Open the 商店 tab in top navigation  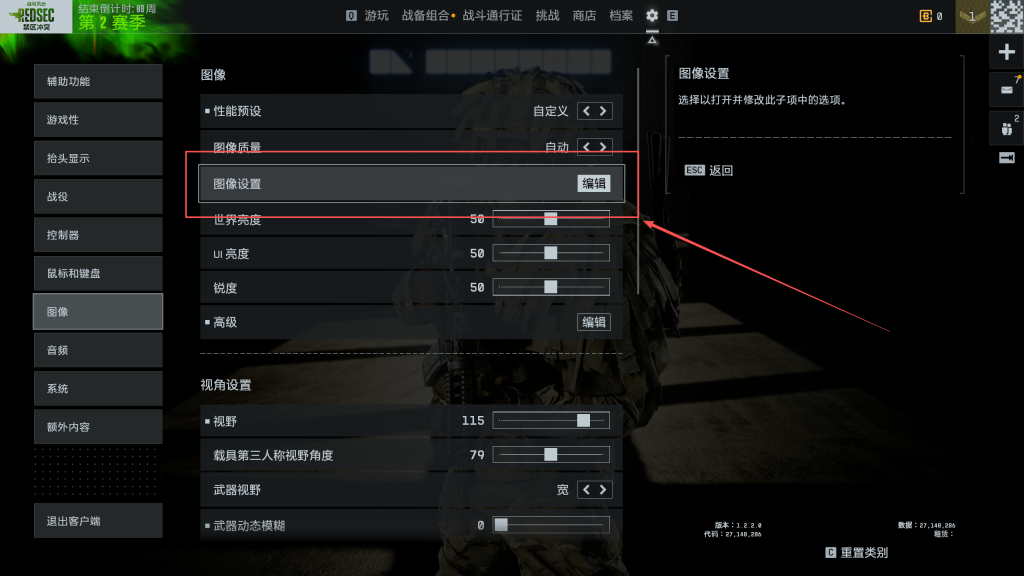[584, 16]
